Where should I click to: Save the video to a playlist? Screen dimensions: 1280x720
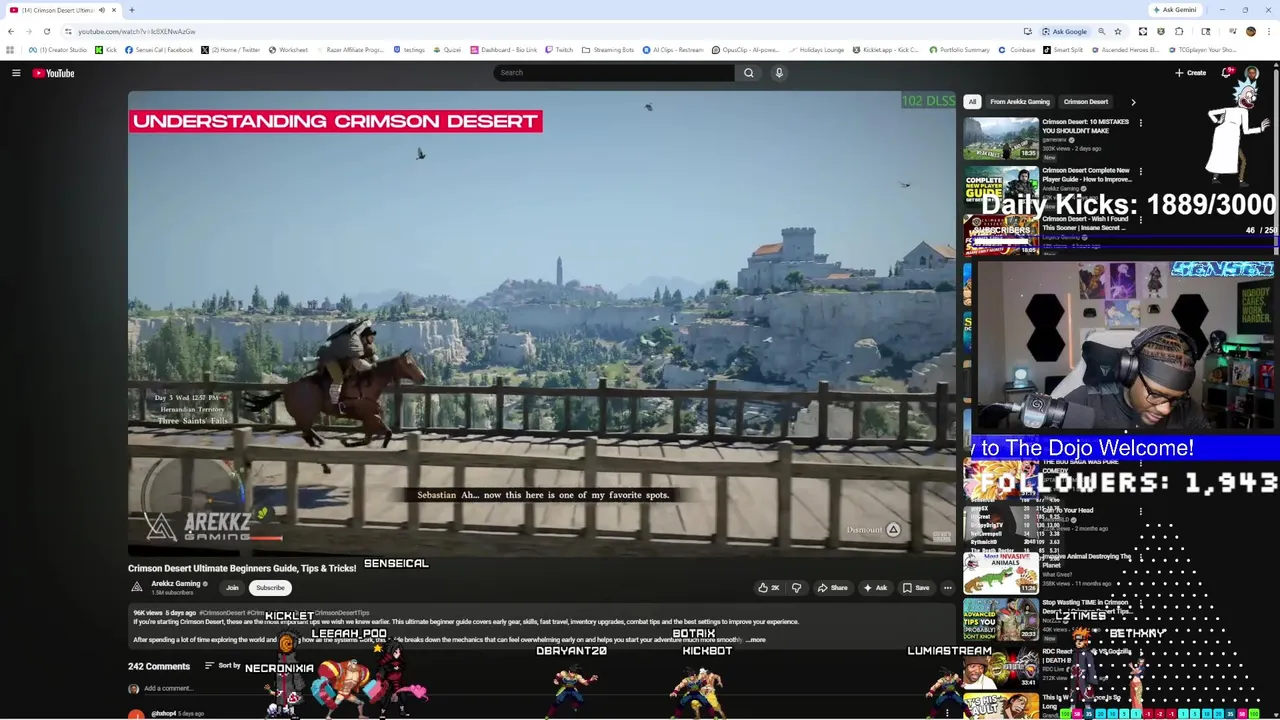(916, 588)
